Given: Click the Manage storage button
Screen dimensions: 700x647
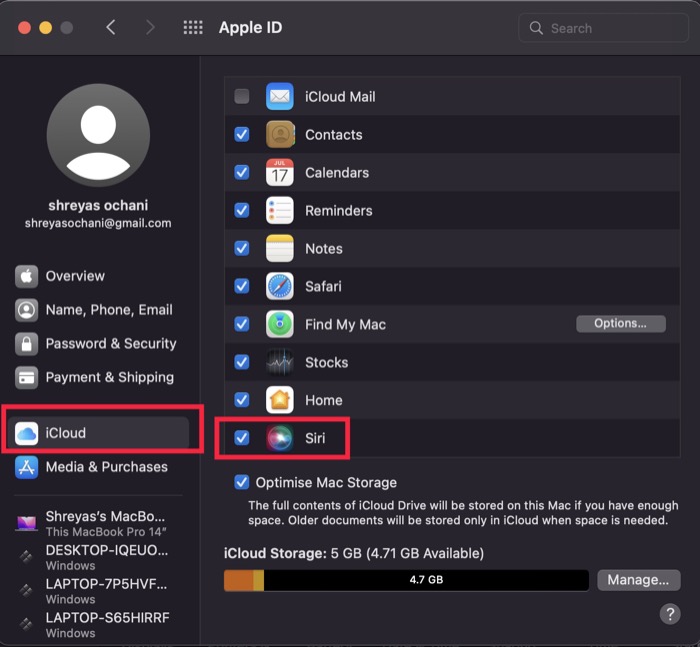Looking at the screenshot, I should pyautogui.click(x=639, y=580).
